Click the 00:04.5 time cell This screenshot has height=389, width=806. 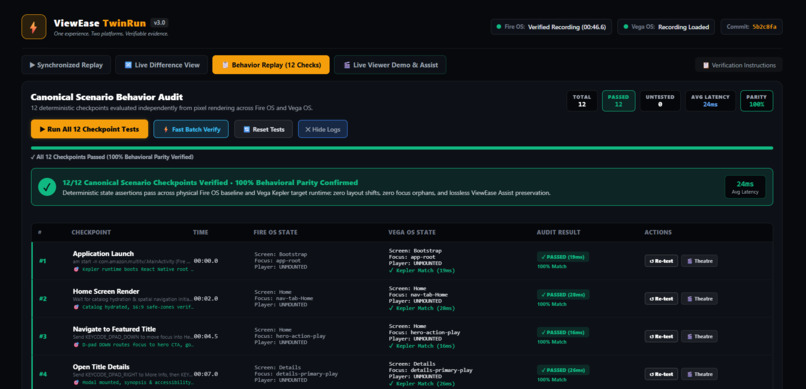pos(206,337)
